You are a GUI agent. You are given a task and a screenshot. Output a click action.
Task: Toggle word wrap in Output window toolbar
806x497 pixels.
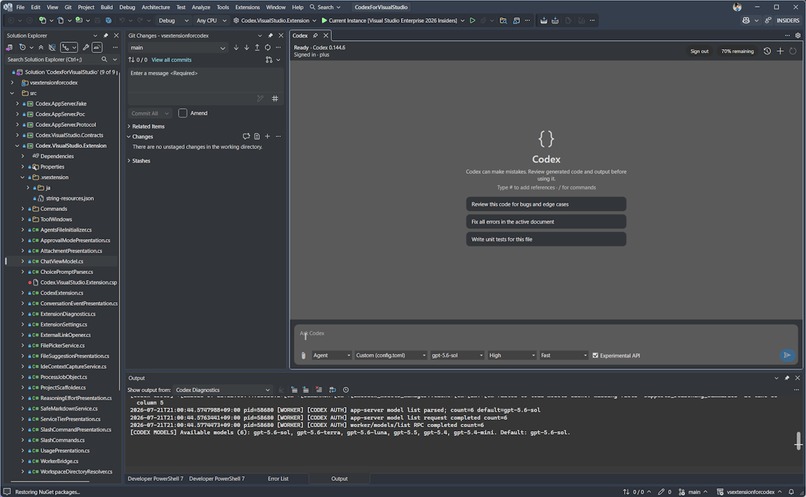332,390
